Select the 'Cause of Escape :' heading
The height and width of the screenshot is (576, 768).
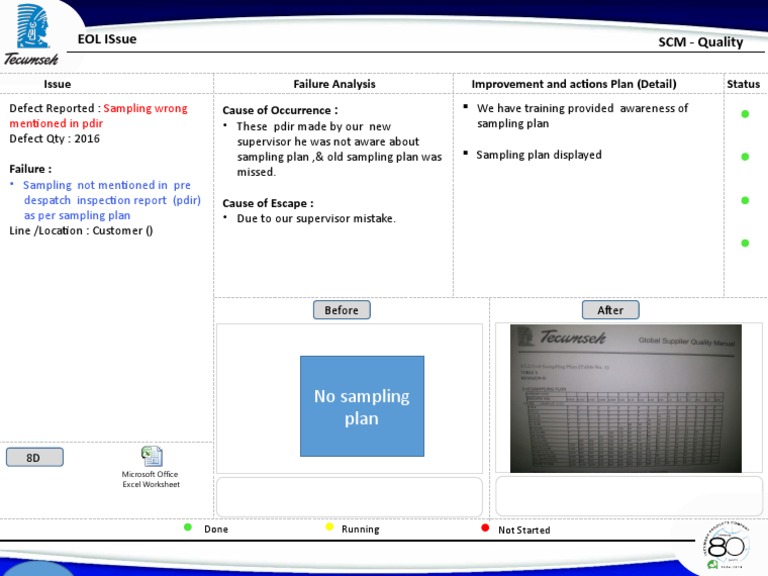(268, 203)
